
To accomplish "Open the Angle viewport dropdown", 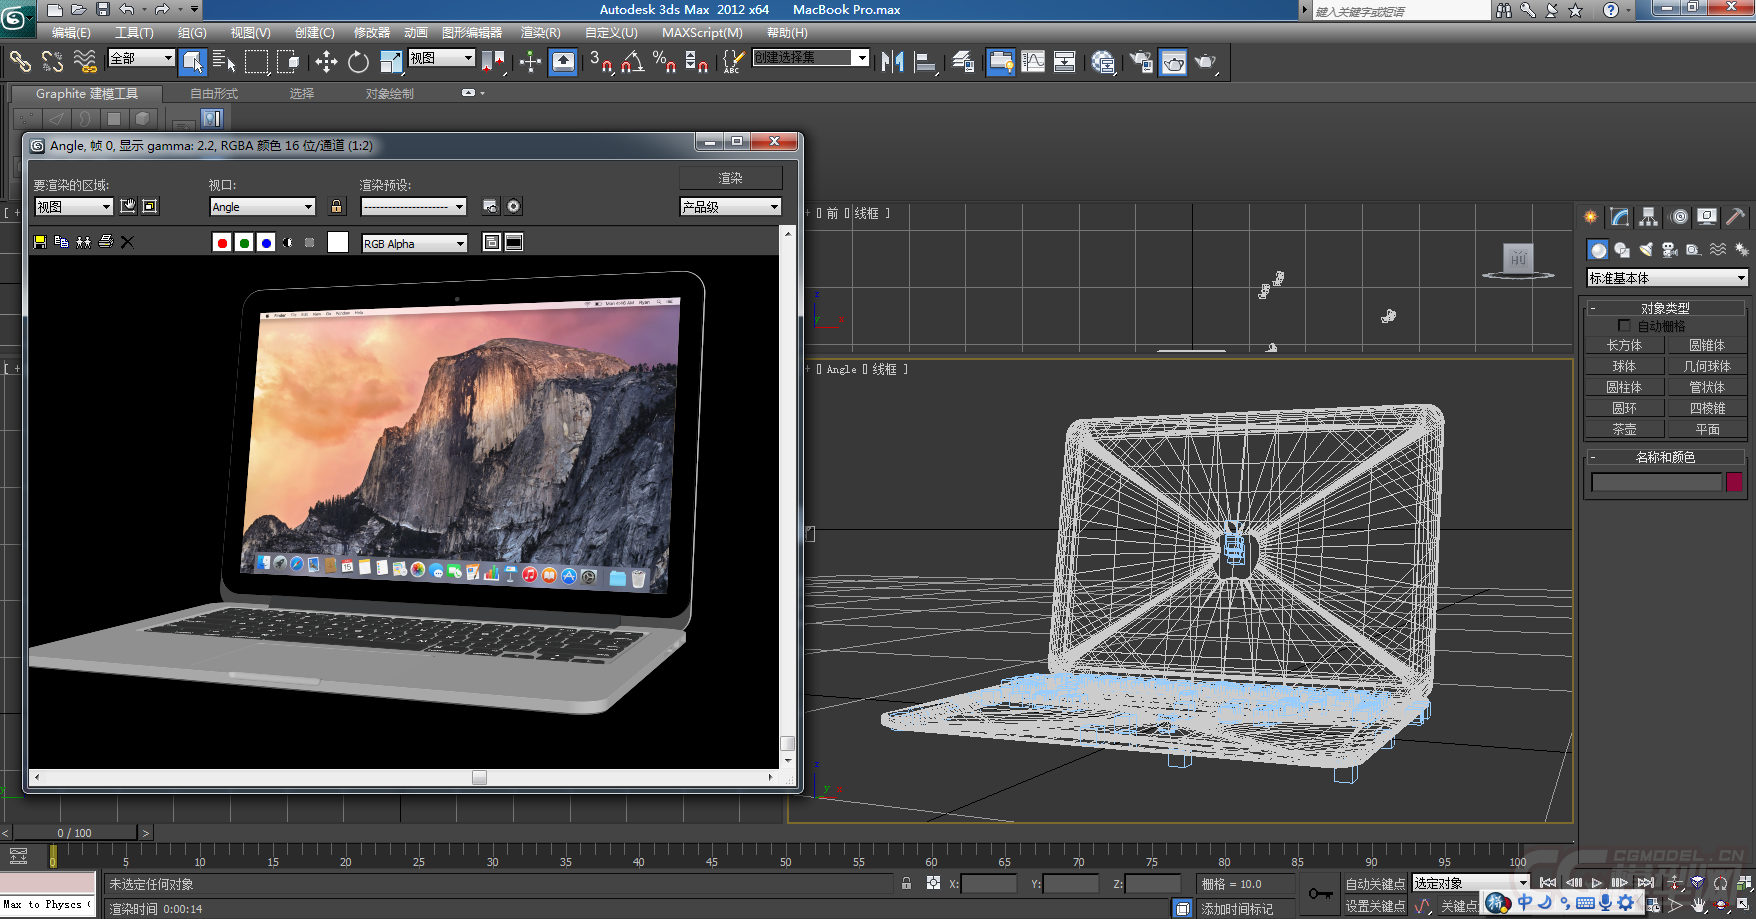I will [x=263, y=207].
